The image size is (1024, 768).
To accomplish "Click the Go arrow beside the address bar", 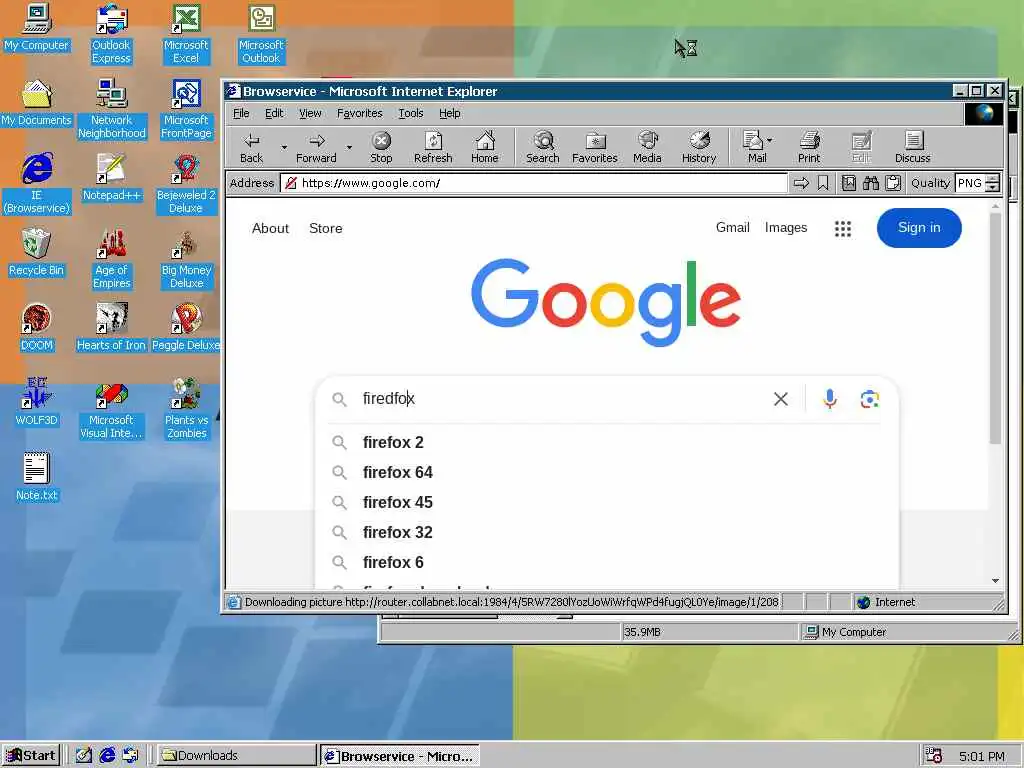I will (801, 184).
